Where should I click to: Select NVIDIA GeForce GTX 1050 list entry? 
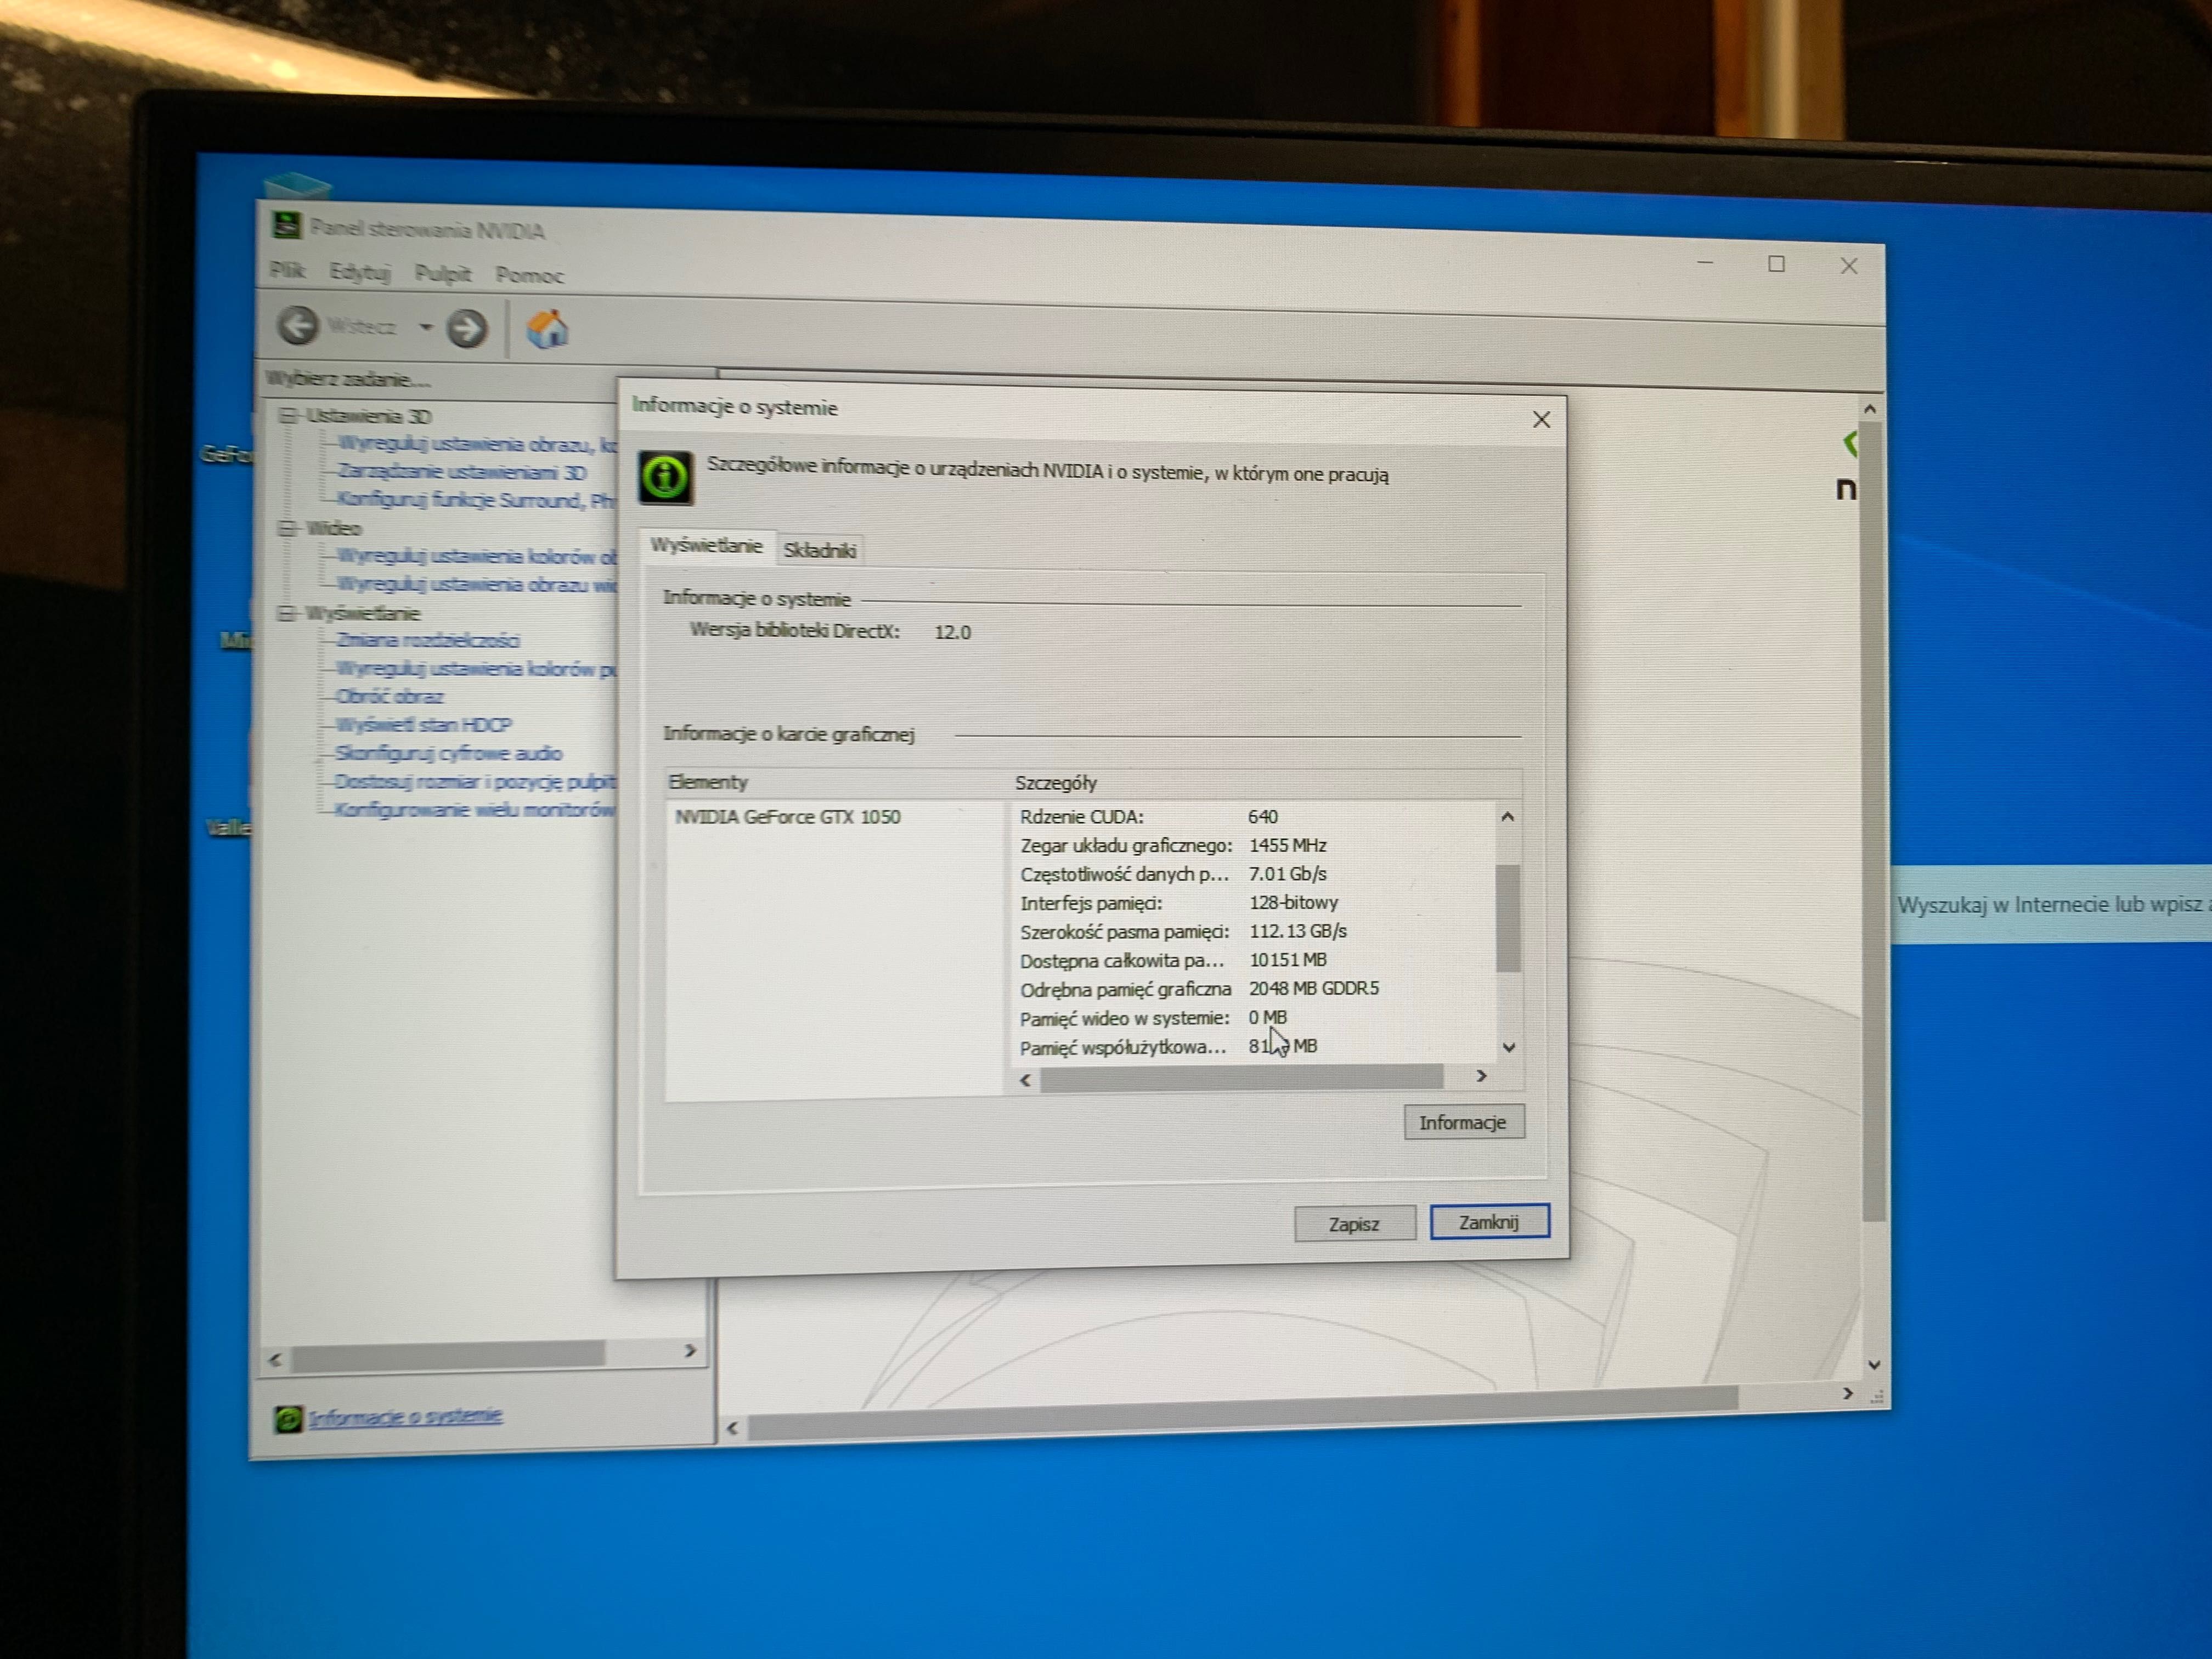click(x=787, y=817)
